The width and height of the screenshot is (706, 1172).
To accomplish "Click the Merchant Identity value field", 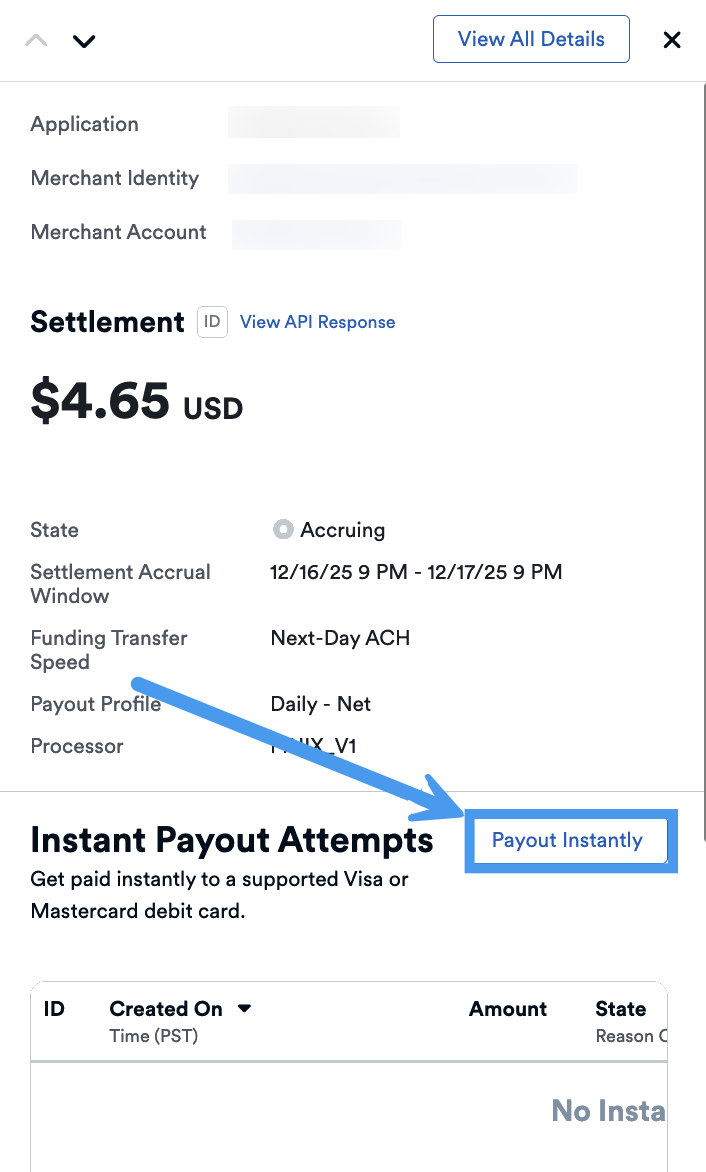I will (402, 178).
